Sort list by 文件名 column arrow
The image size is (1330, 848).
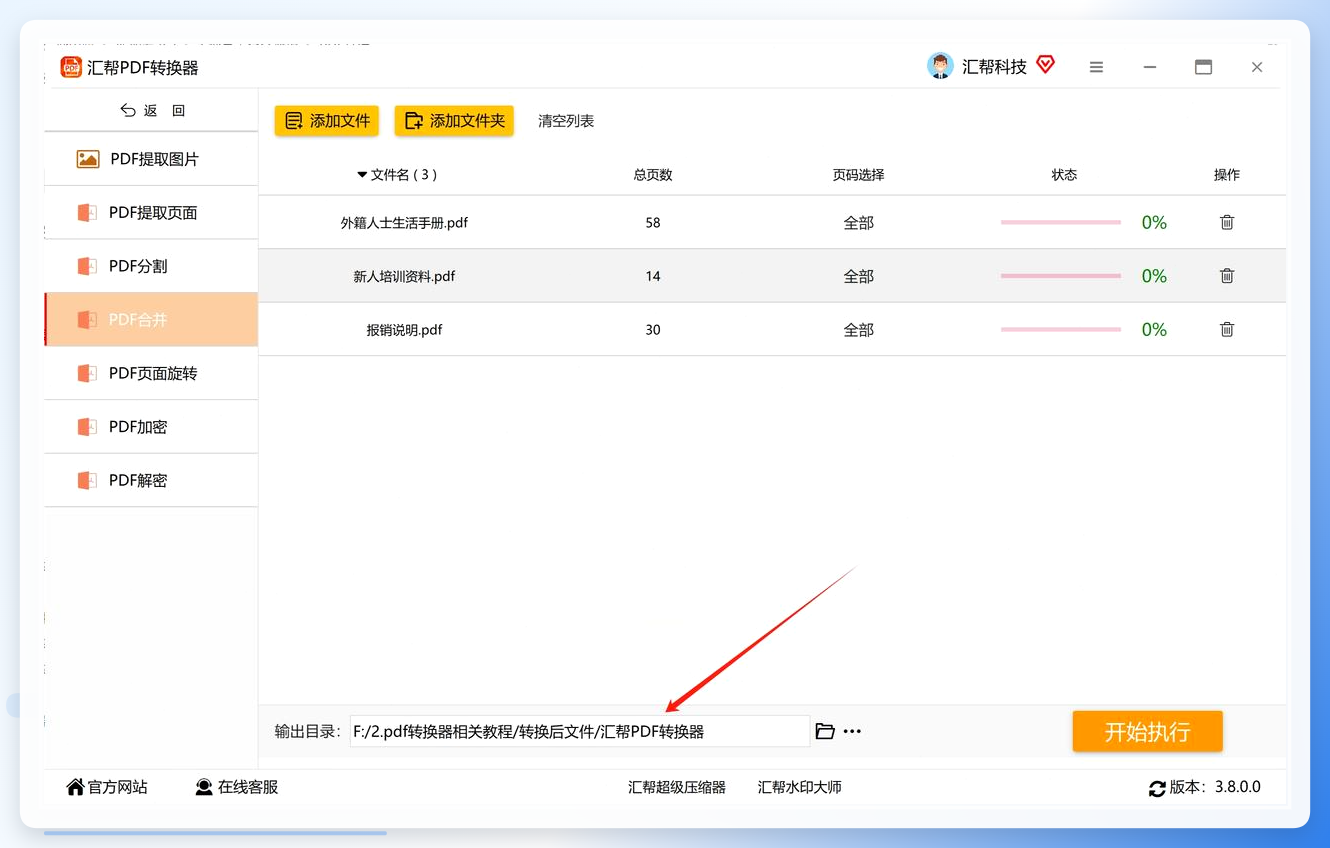click(x=362, y=175)
